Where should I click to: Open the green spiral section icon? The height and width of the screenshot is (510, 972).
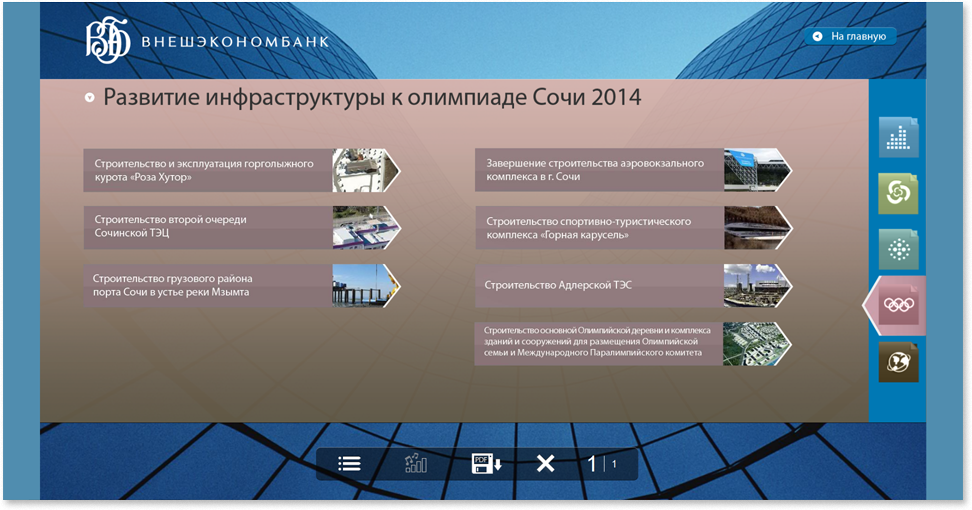tap(898, 193)
